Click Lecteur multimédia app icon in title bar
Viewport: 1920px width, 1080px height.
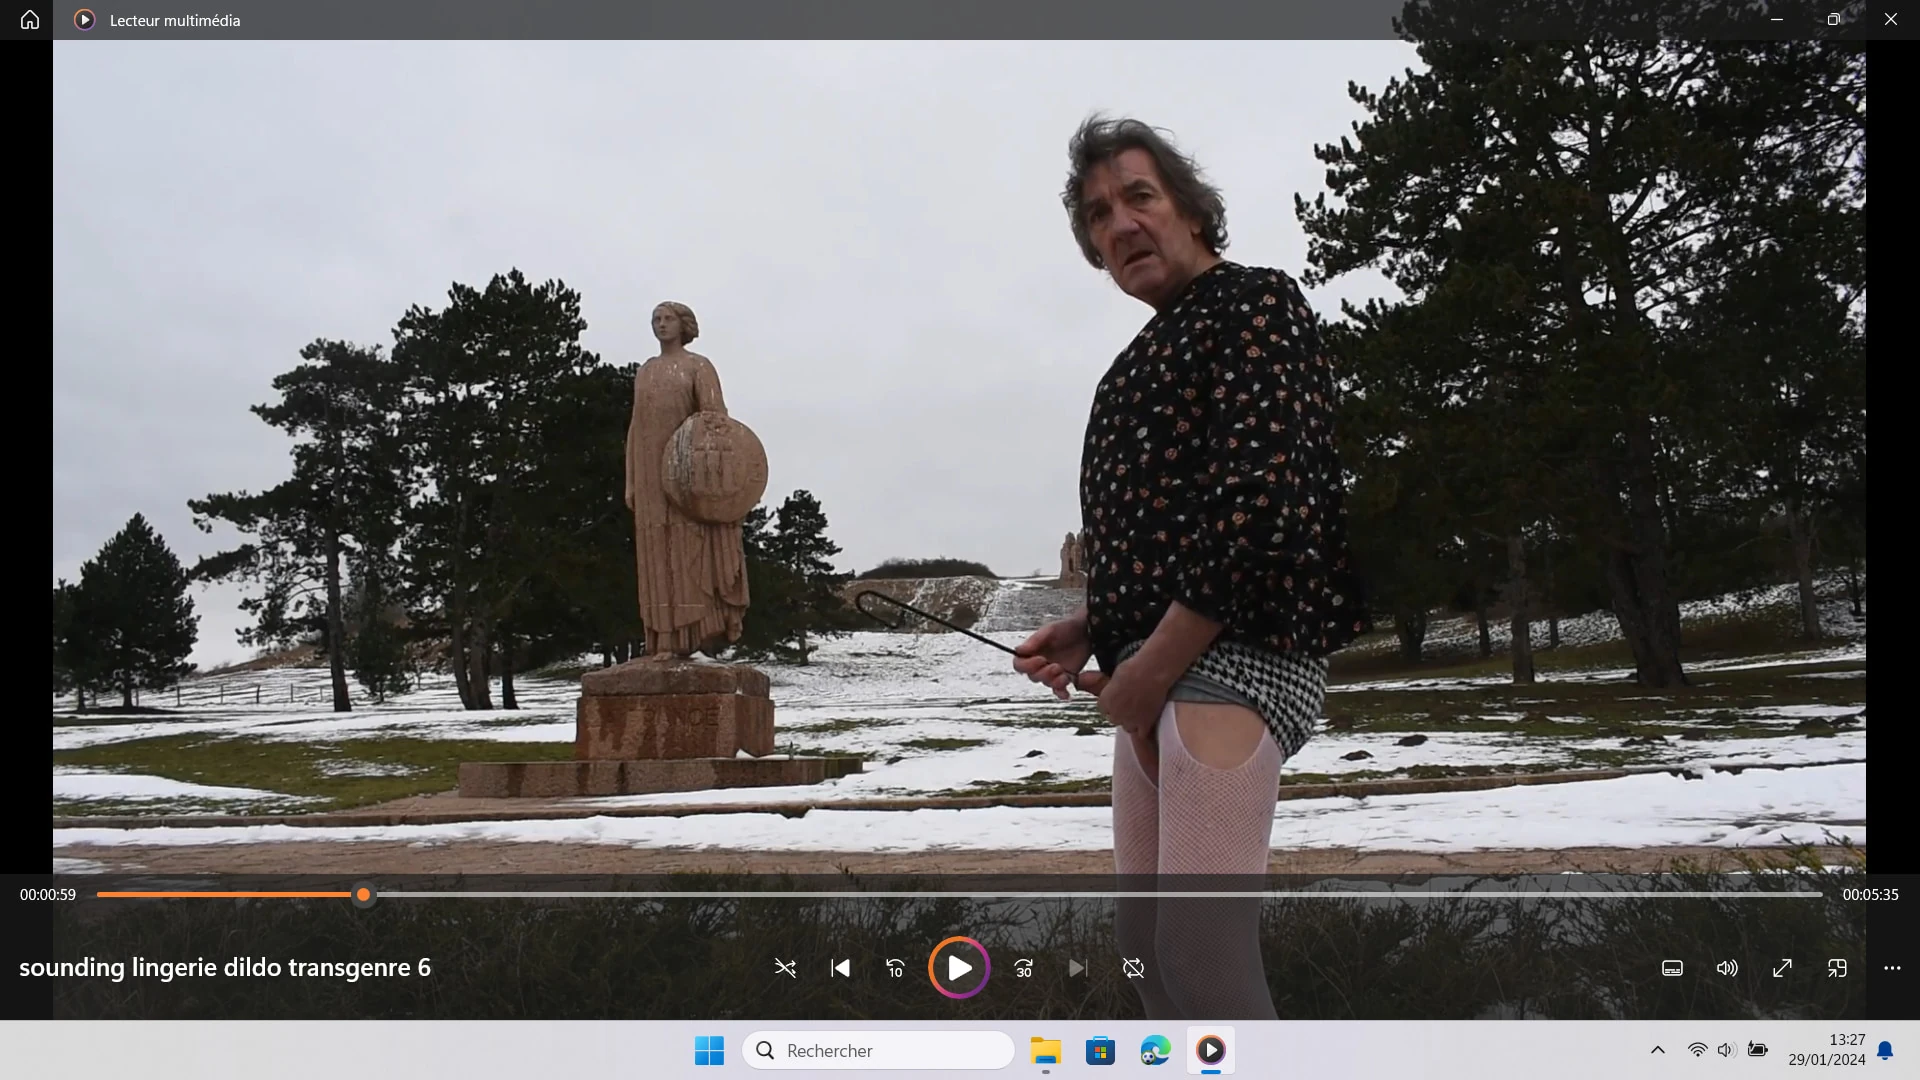[x=85, y=20]
